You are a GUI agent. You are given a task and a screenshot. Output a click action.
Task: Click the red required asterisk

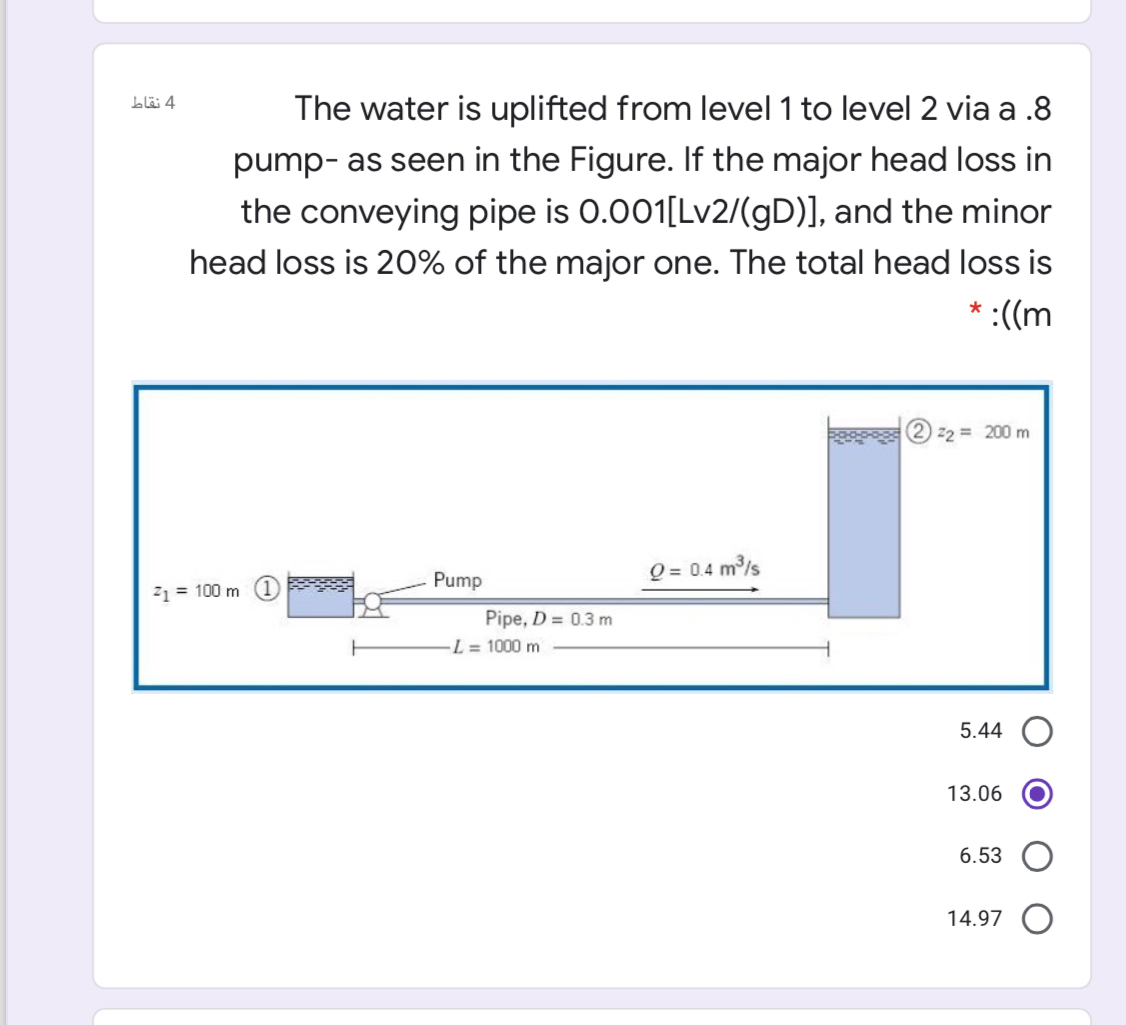point(973,310)
